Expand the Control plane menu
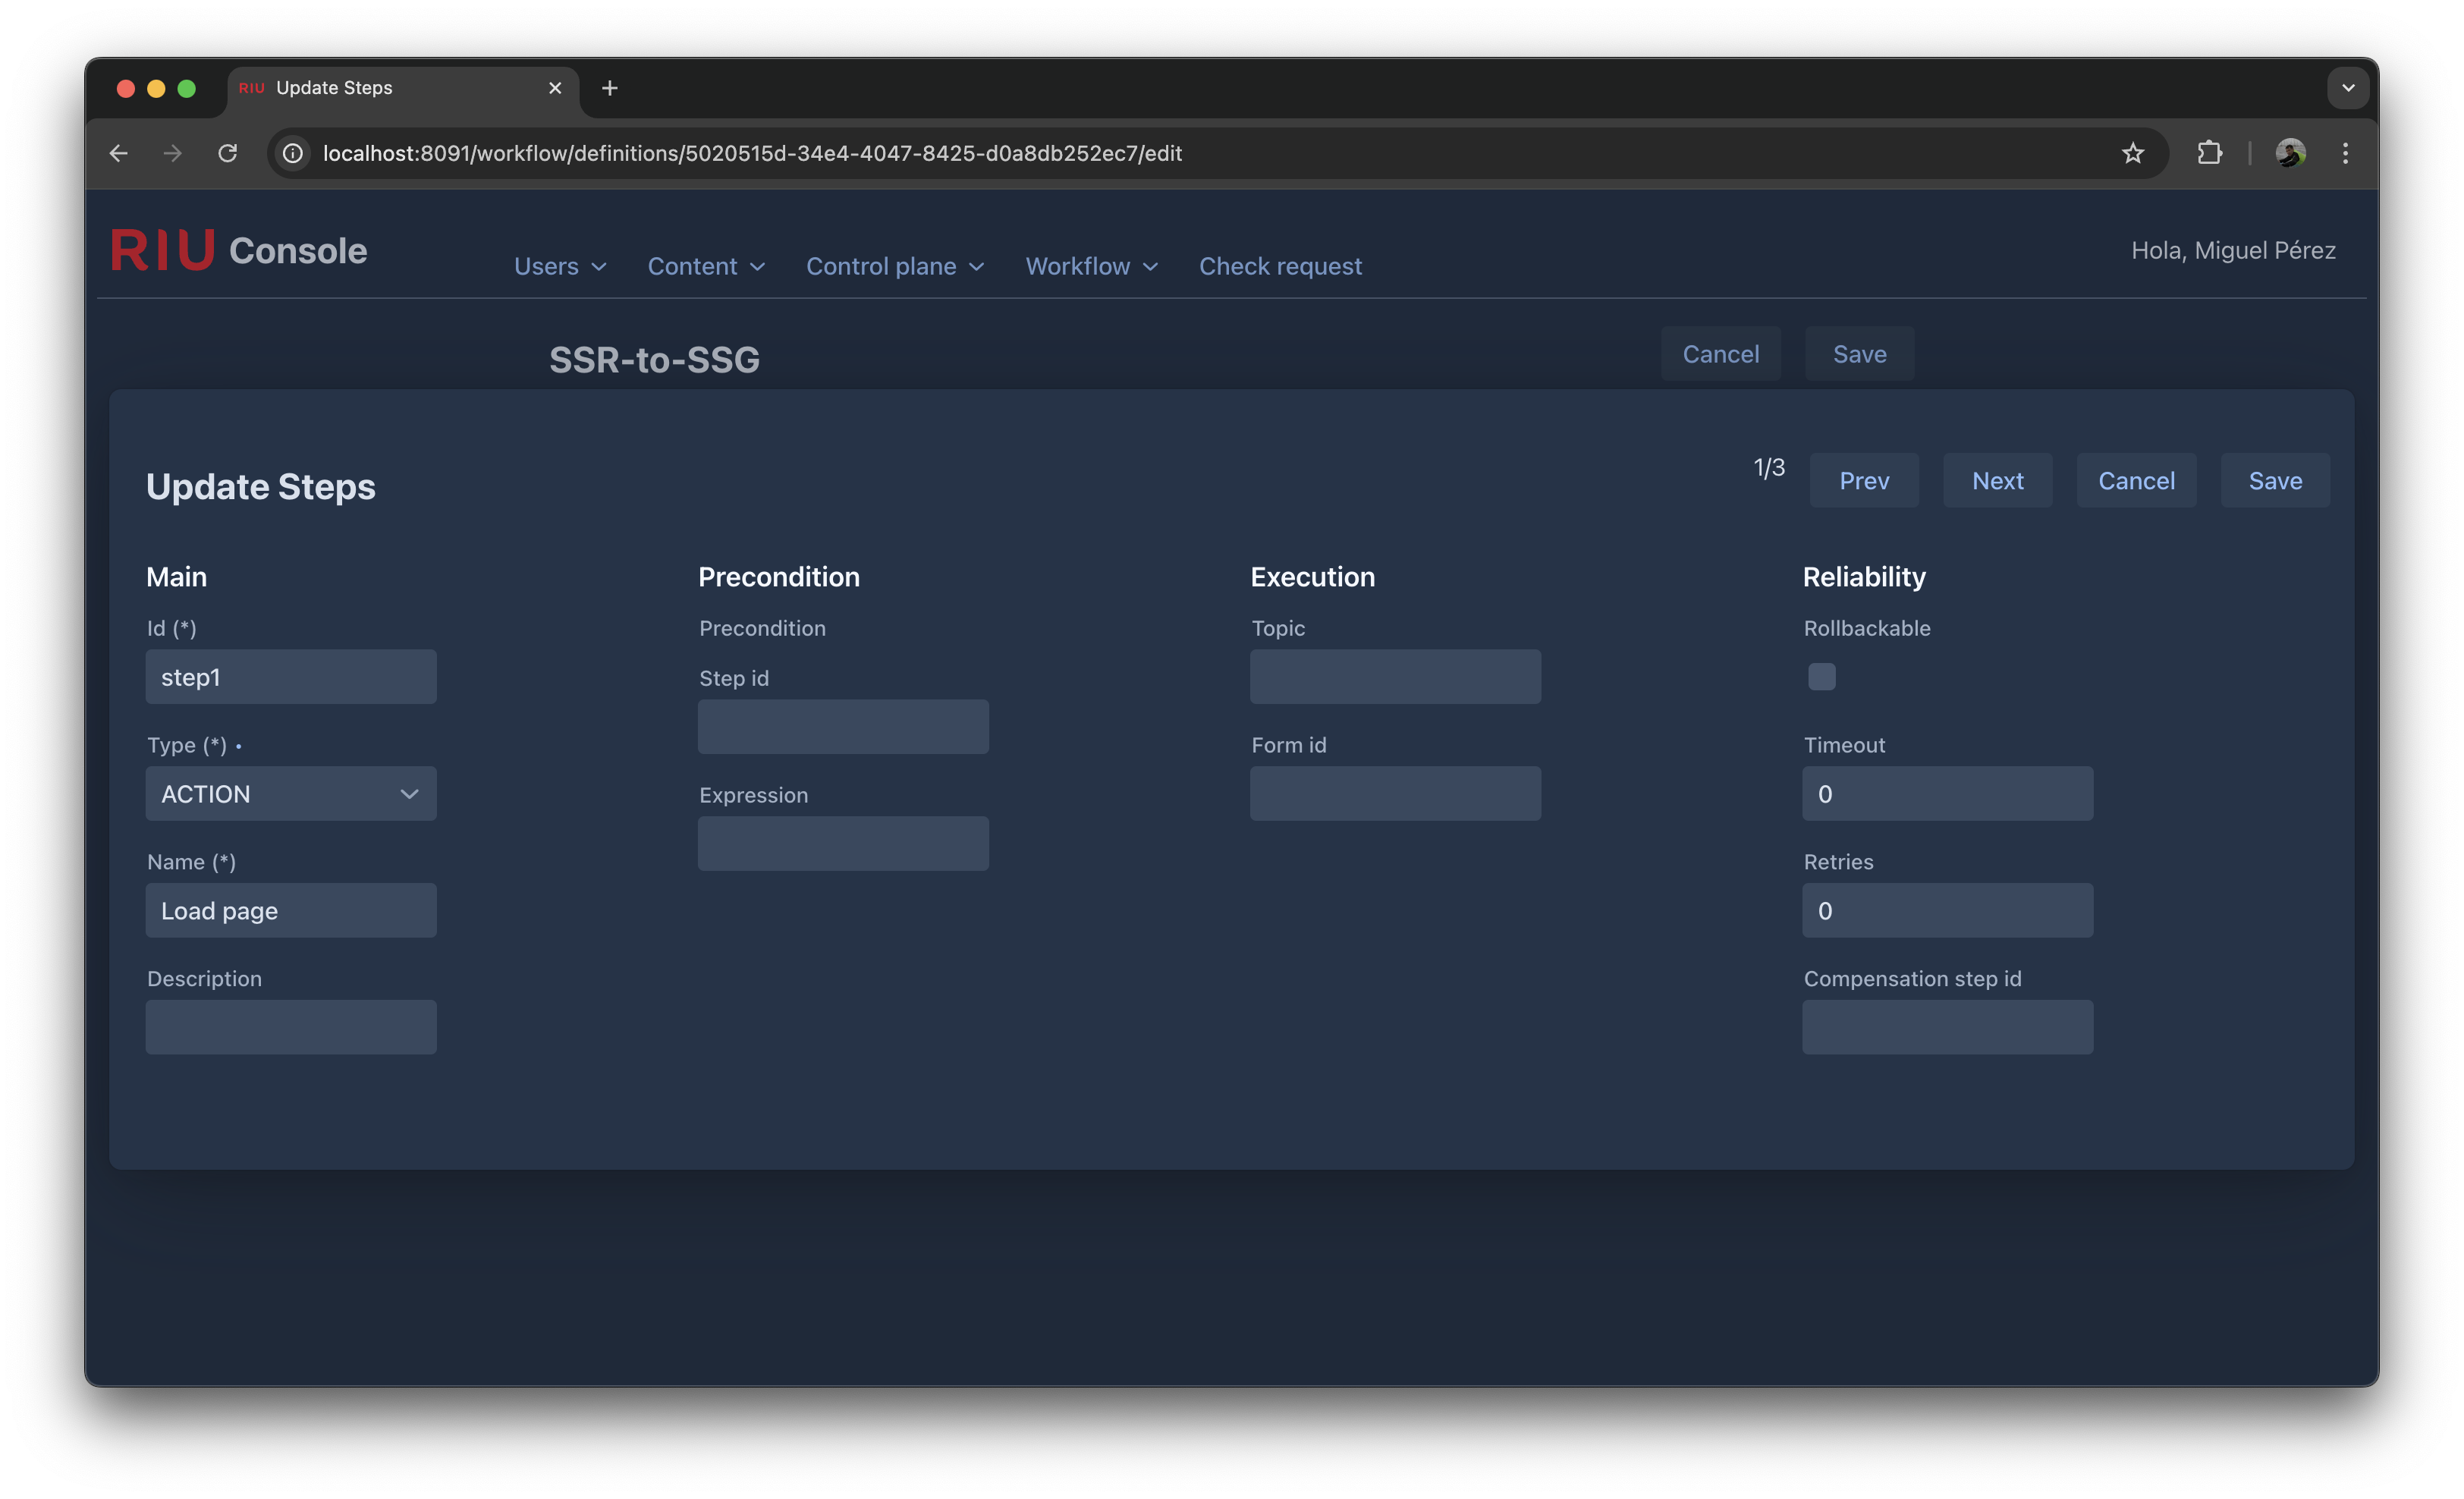The height and width of the screenshot is (1499, 2464). [895, 266]
